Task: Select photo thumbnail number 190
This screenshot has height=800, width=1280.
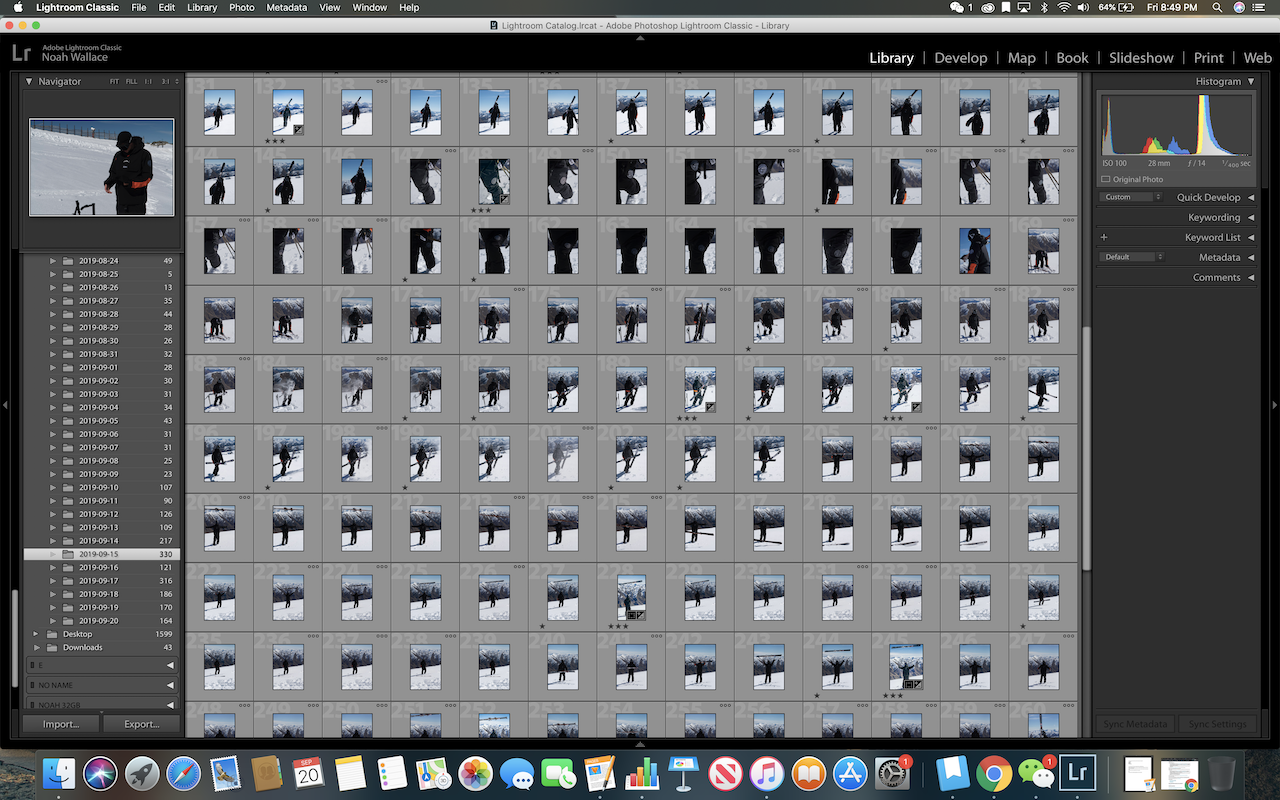Action: click(700, 389)
